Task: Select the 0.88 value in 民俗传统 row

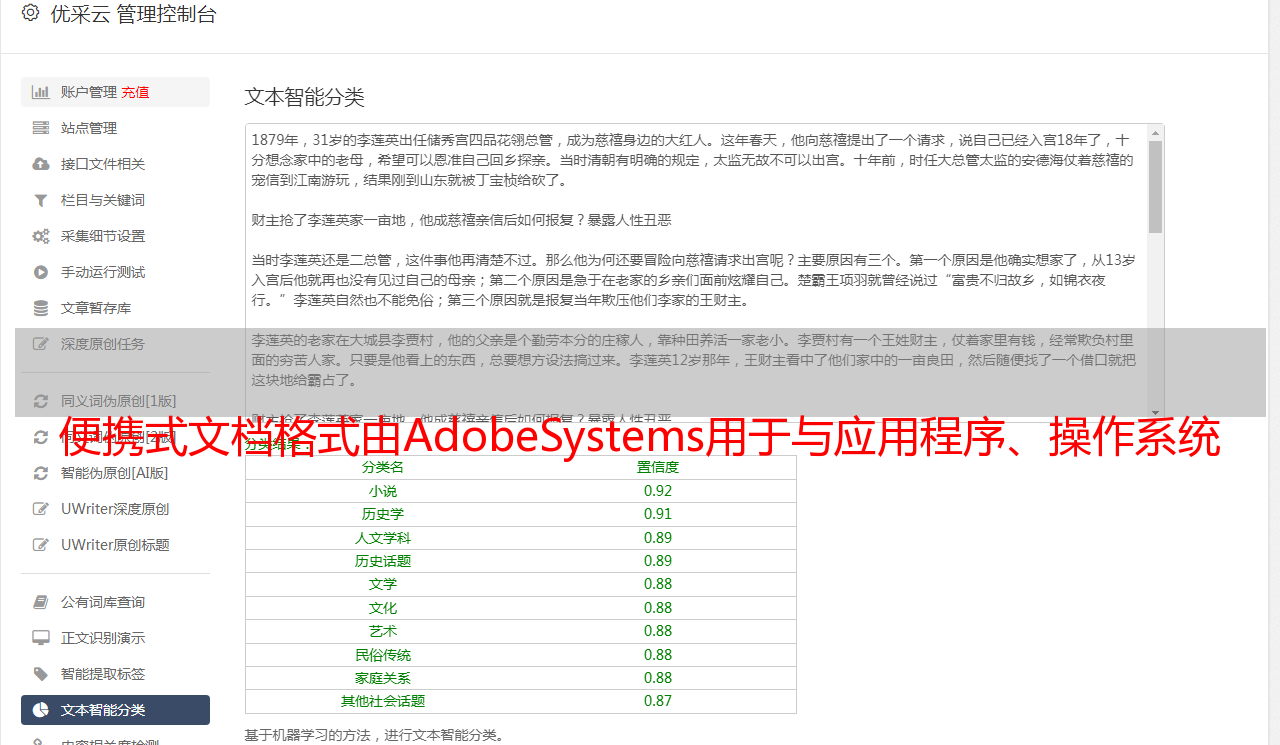Action: 658,655
